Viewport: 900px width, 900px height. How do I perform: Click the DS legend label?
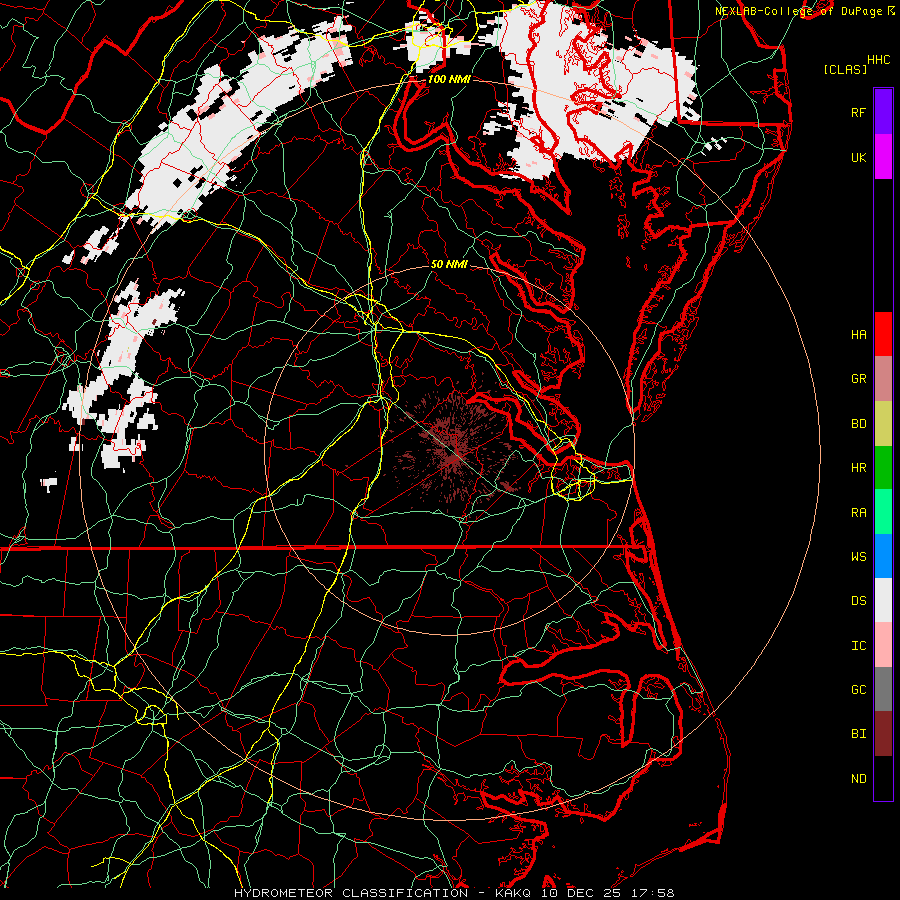(x=858, y=601)
